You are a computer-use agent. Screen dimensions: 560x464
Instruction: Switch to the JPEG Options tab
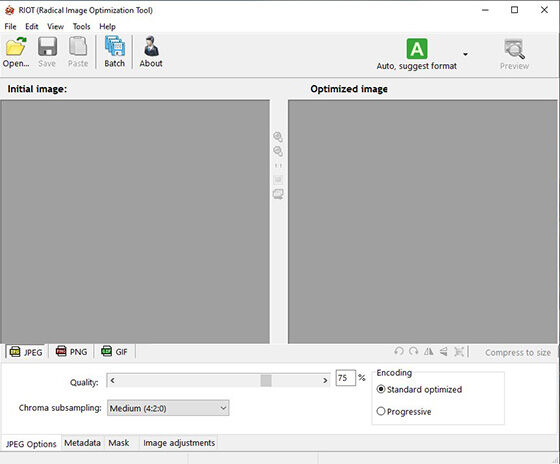pos(31,444)
